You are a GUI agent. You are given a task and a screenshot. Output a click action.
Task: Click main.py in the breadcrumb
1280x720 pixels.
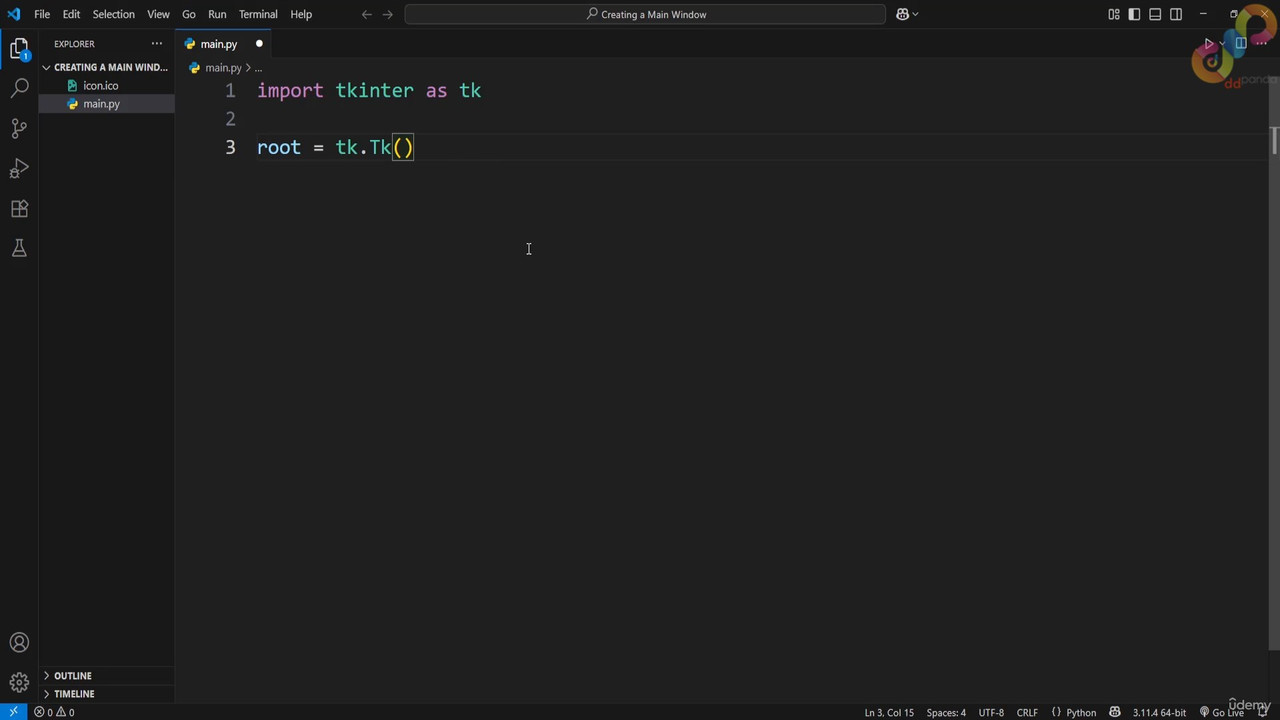222,68
